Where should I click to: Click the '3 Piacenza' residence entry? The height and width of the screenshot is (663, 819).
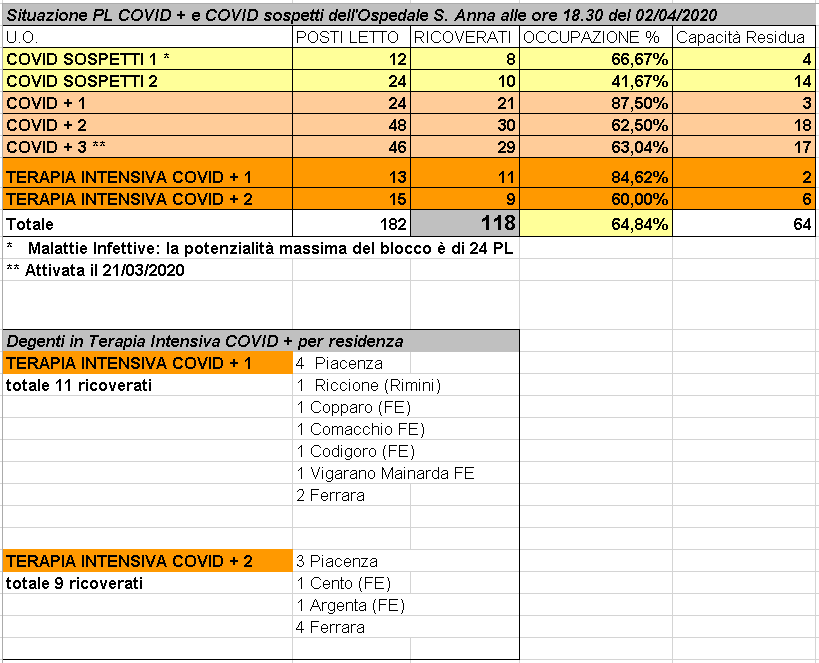pos(337,561)
